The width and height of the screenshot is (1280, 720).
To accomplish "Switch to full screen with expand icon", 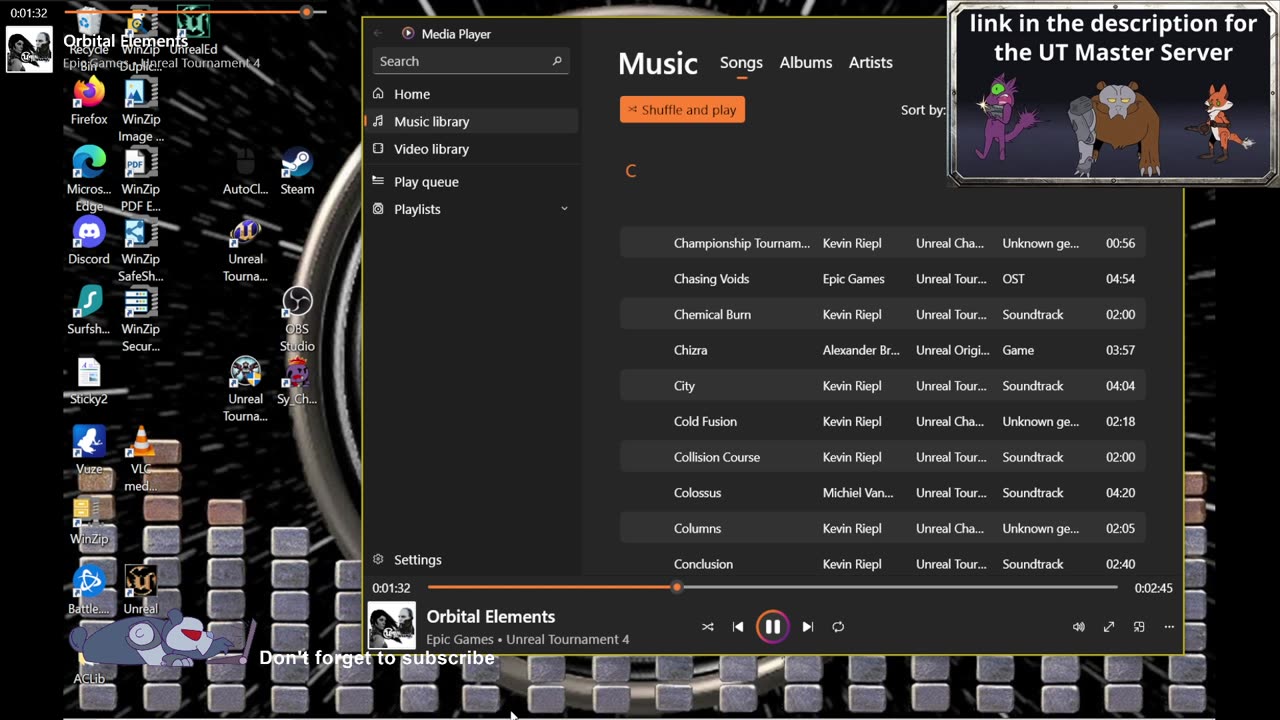I will [x=1109, y=627].
